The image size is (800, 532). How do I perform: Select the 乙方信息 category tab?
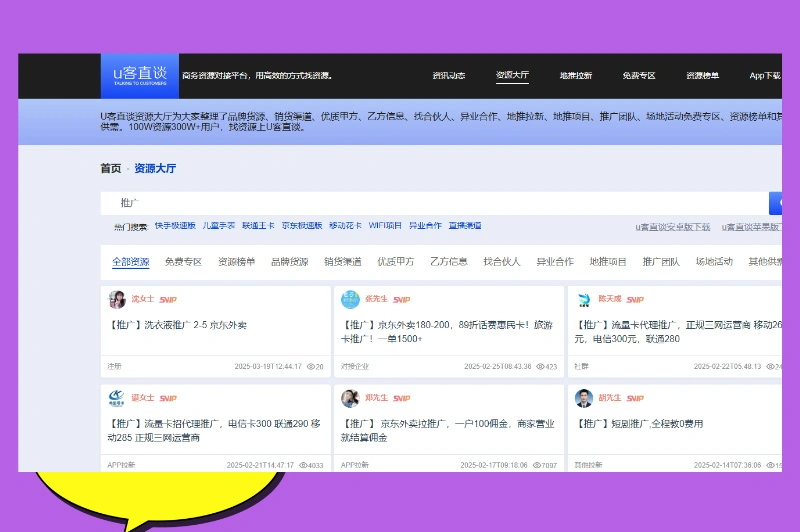tap(449, 262)
